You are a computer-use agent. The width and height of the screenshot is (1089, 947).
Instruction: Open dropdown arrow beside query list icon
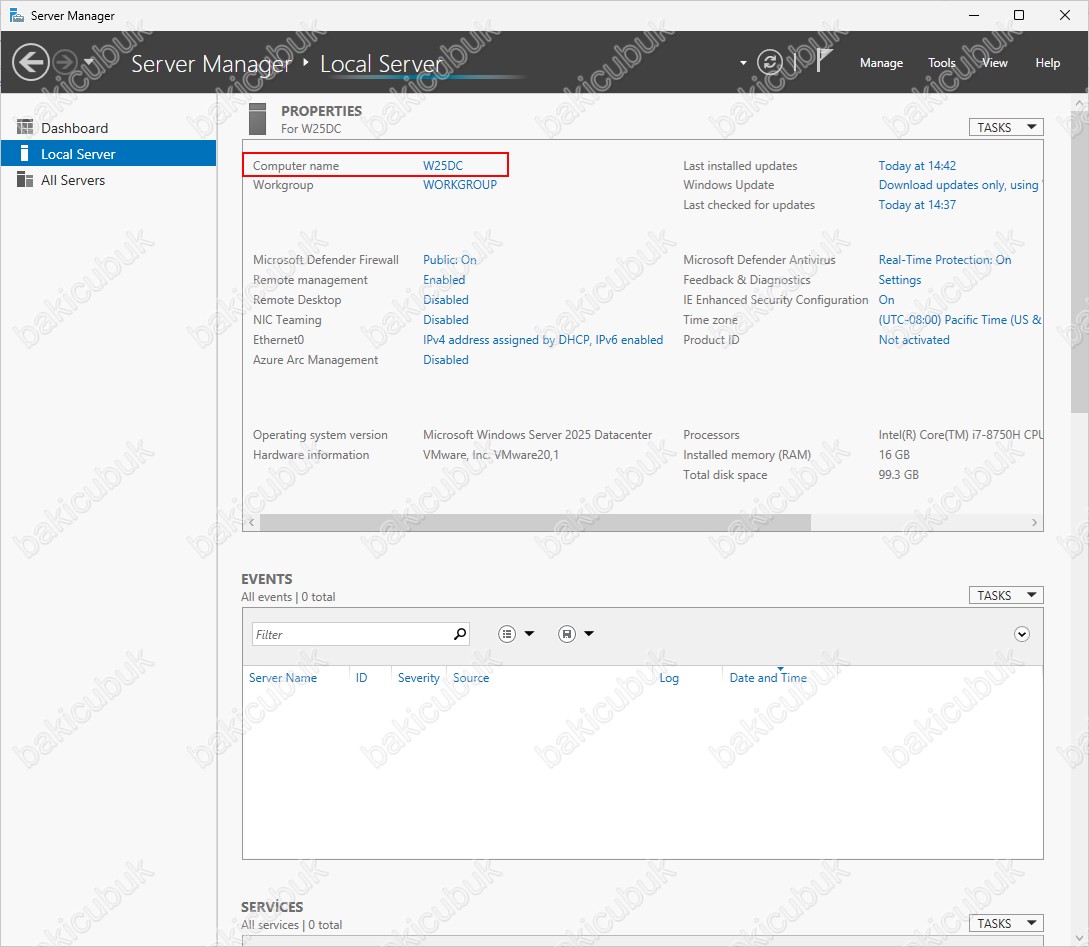point(529,633)
